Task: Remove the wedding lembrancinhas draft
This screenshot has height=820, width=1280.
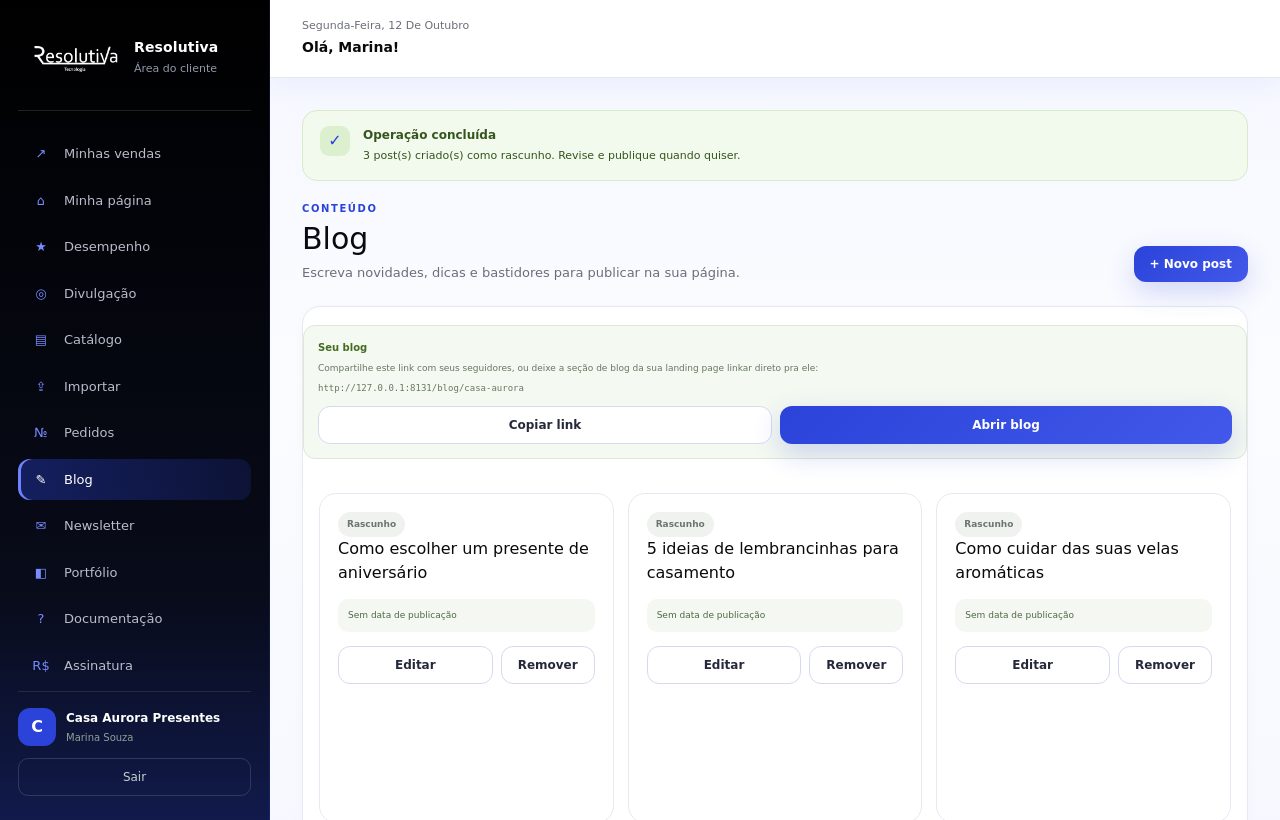Action: (x=856, y=665)
